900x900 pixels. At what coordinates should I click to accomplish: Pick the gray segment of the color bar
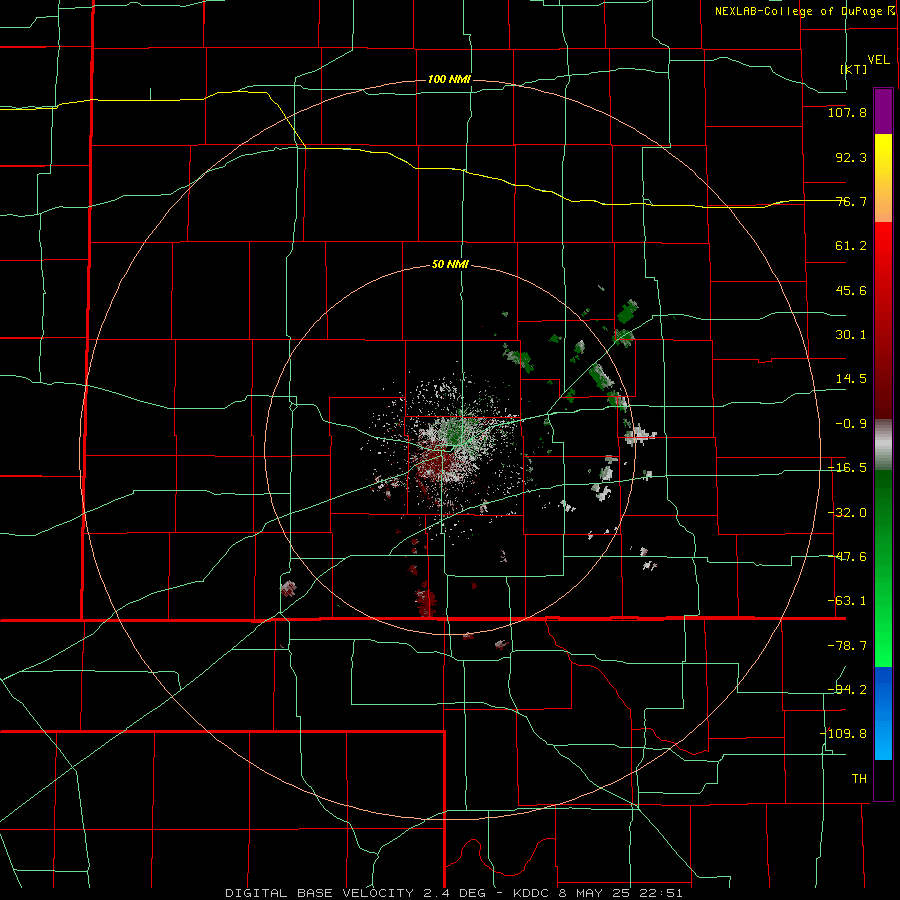coord(883,445)
